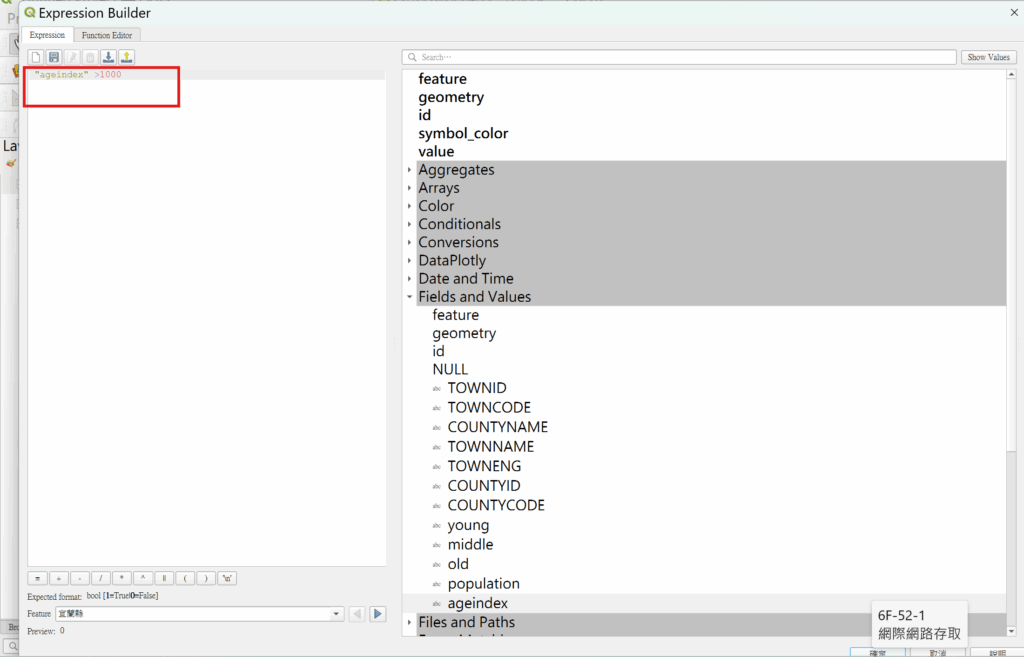Select the TOWNCODE field
The width and height of the screenshot is (1024, 657).
[489, 408]
